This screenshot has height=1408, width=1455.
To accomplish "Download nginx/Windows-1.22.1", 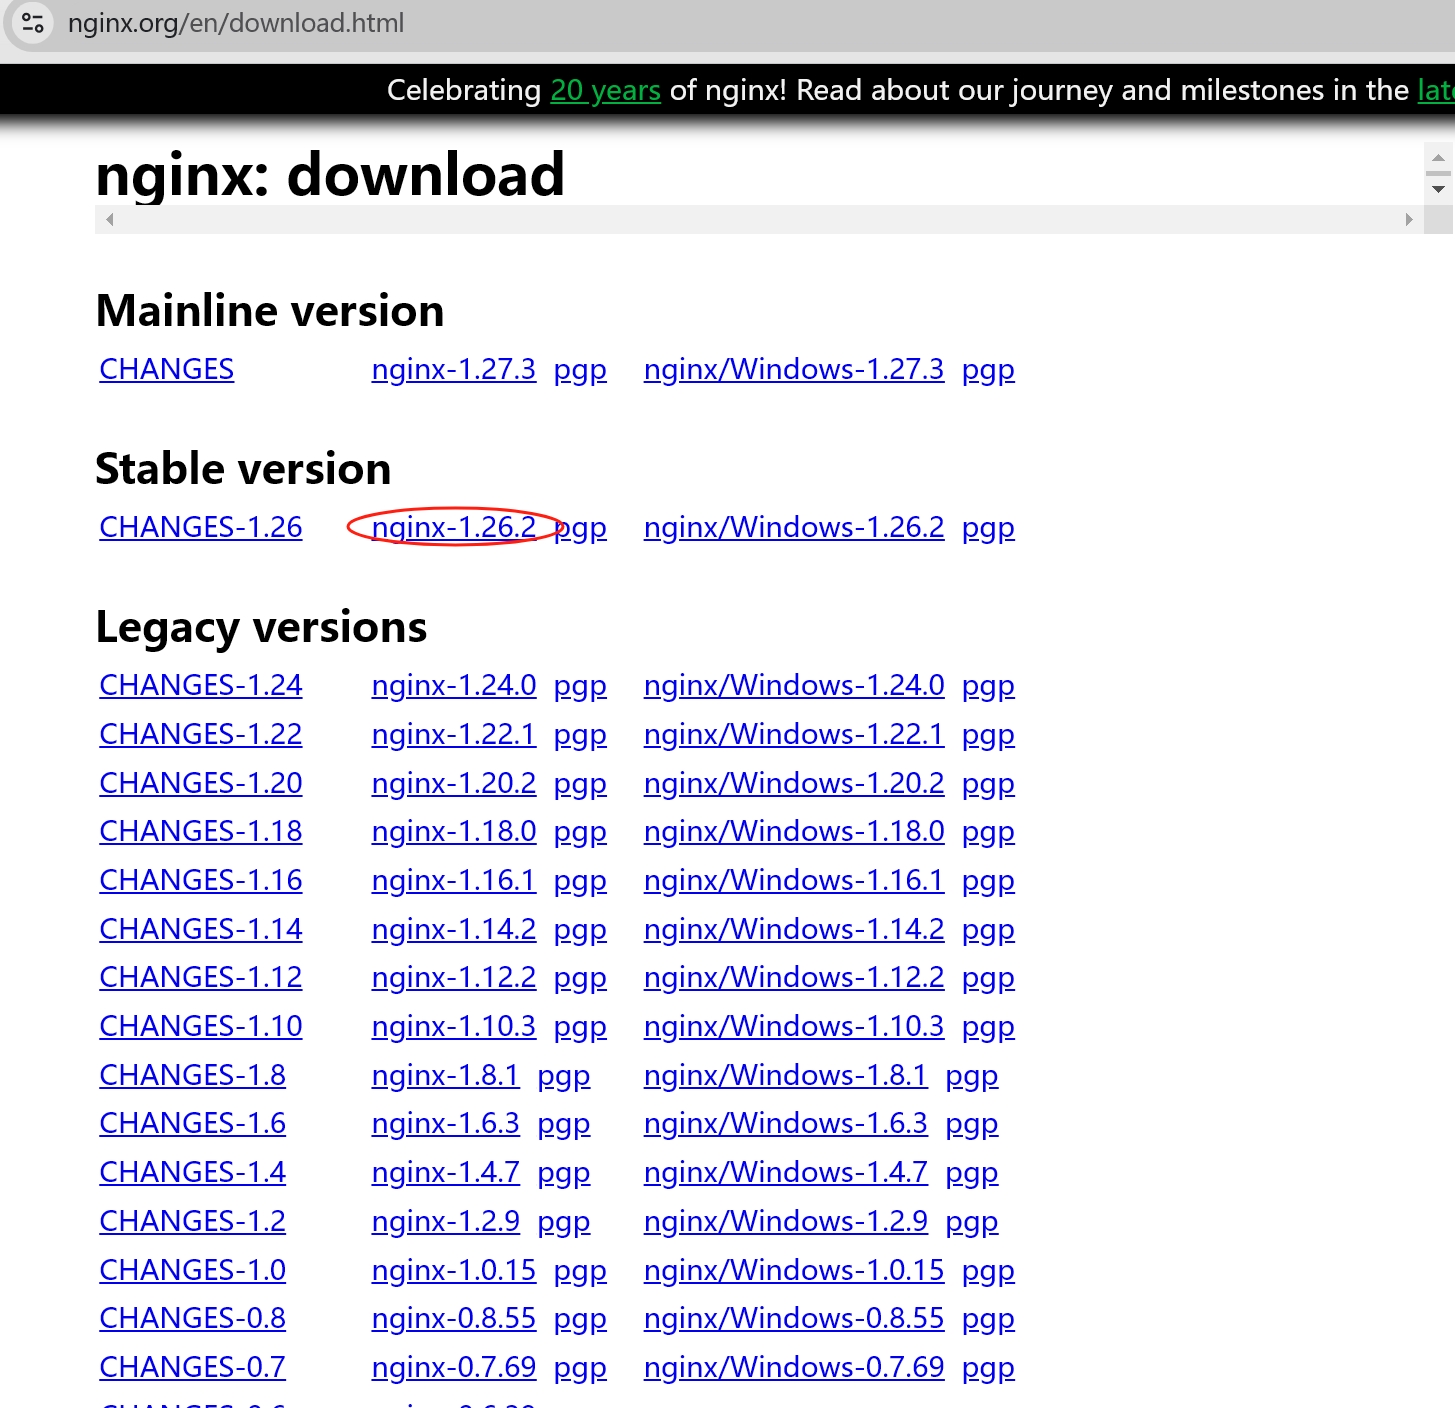I will click(793, 734).
